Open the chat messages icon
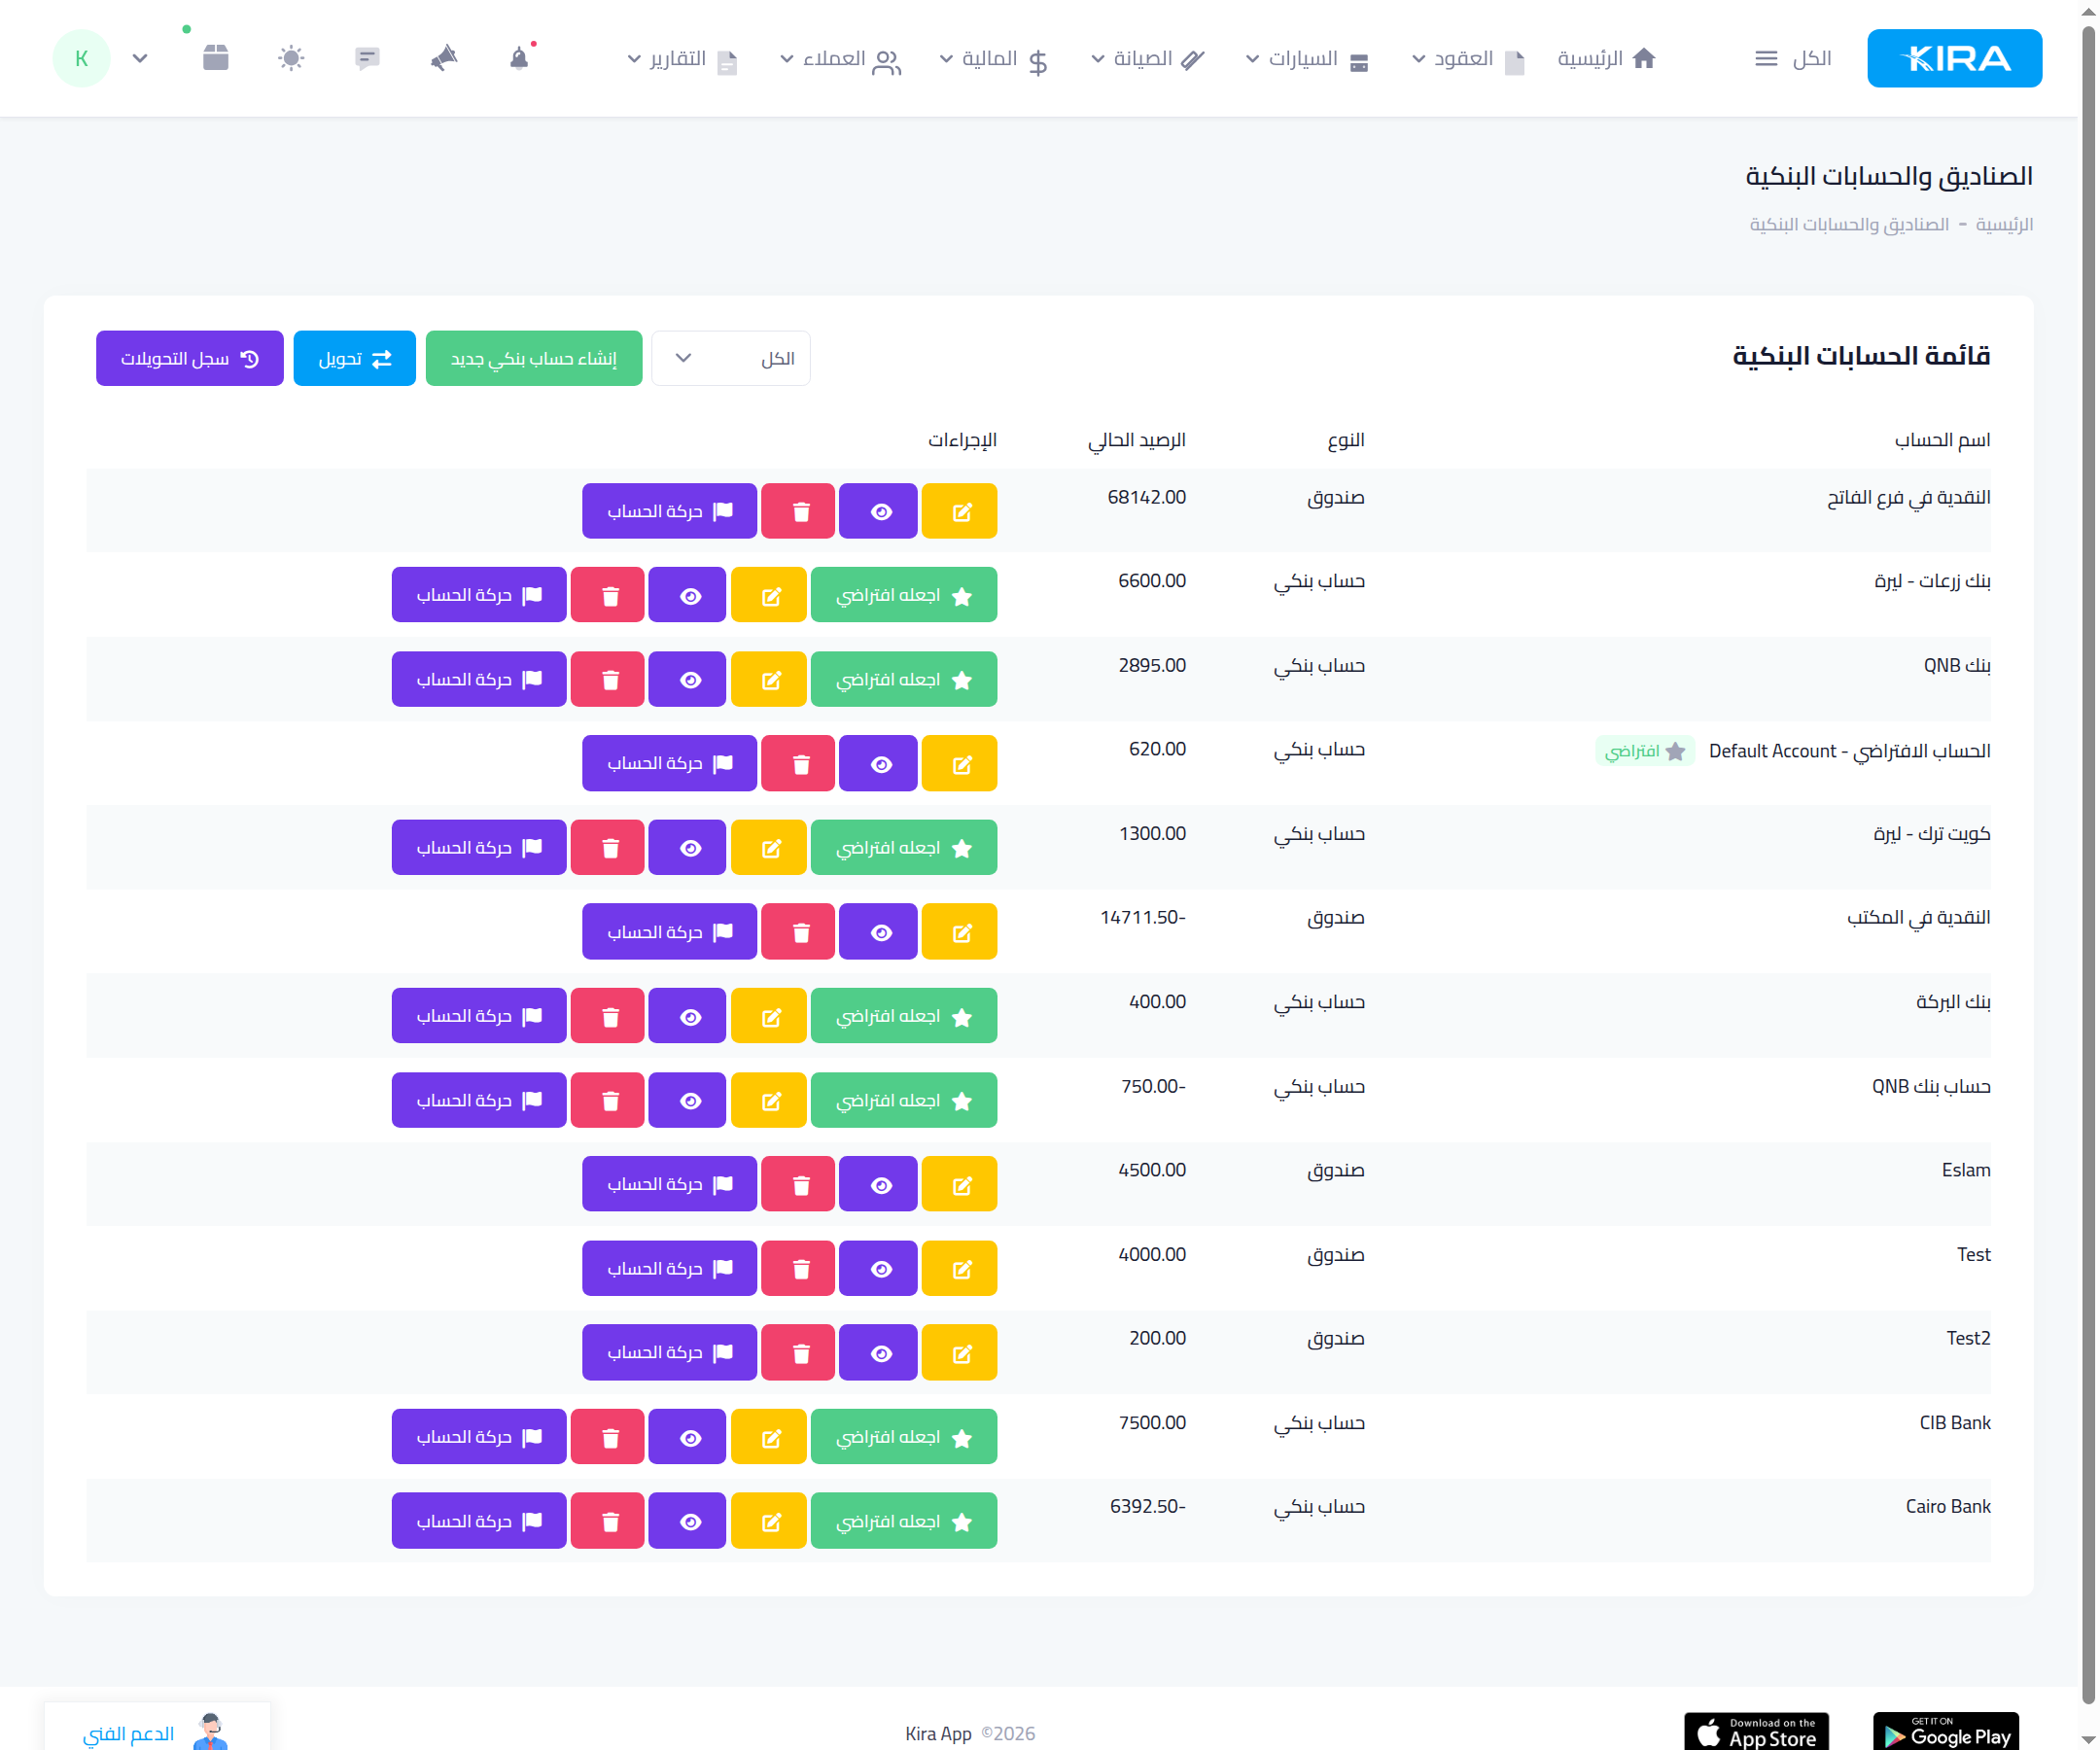Viewport: 2100px width, 1750px height. coord(367,58)
